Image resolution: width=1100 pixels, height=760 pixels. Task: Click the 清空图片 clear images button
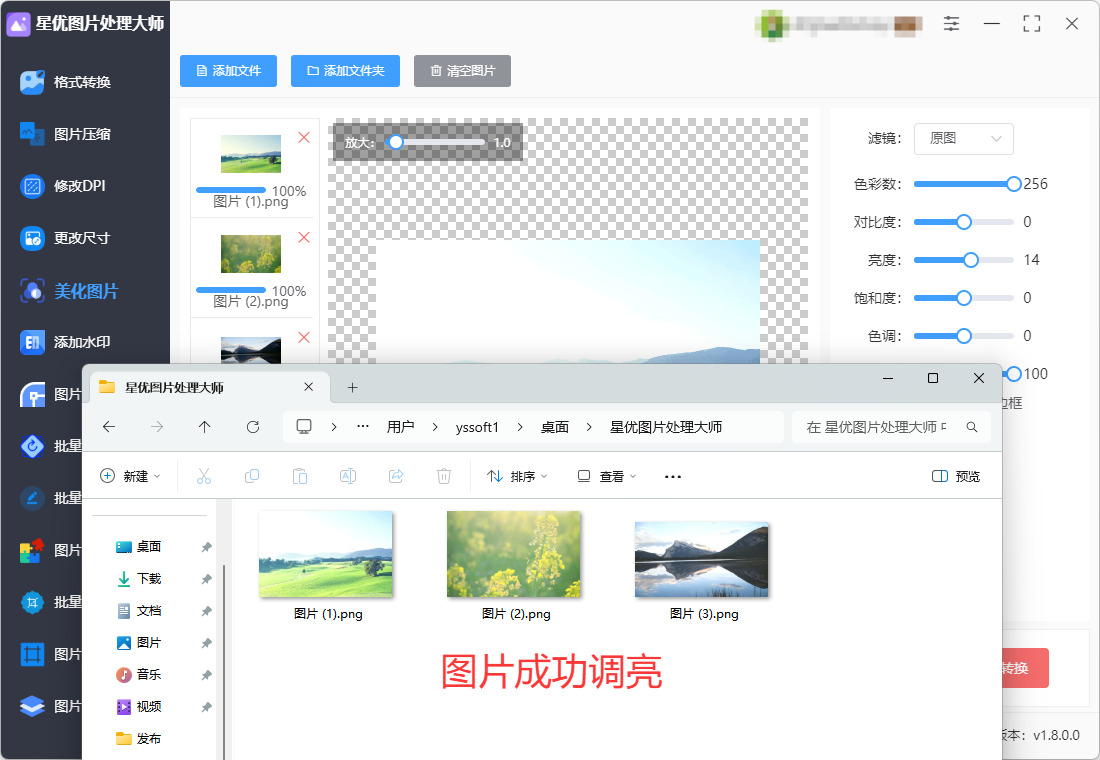462,71
